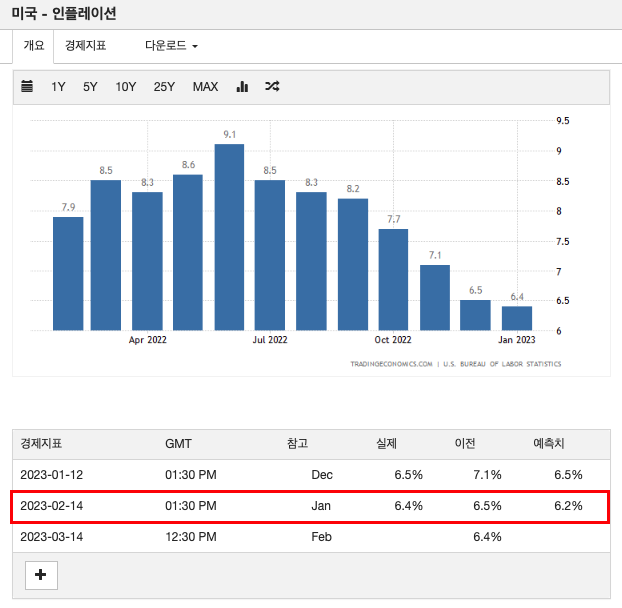622x608 pixels.
Task: Click the Jul 2022 axis label
Action: 270,340
